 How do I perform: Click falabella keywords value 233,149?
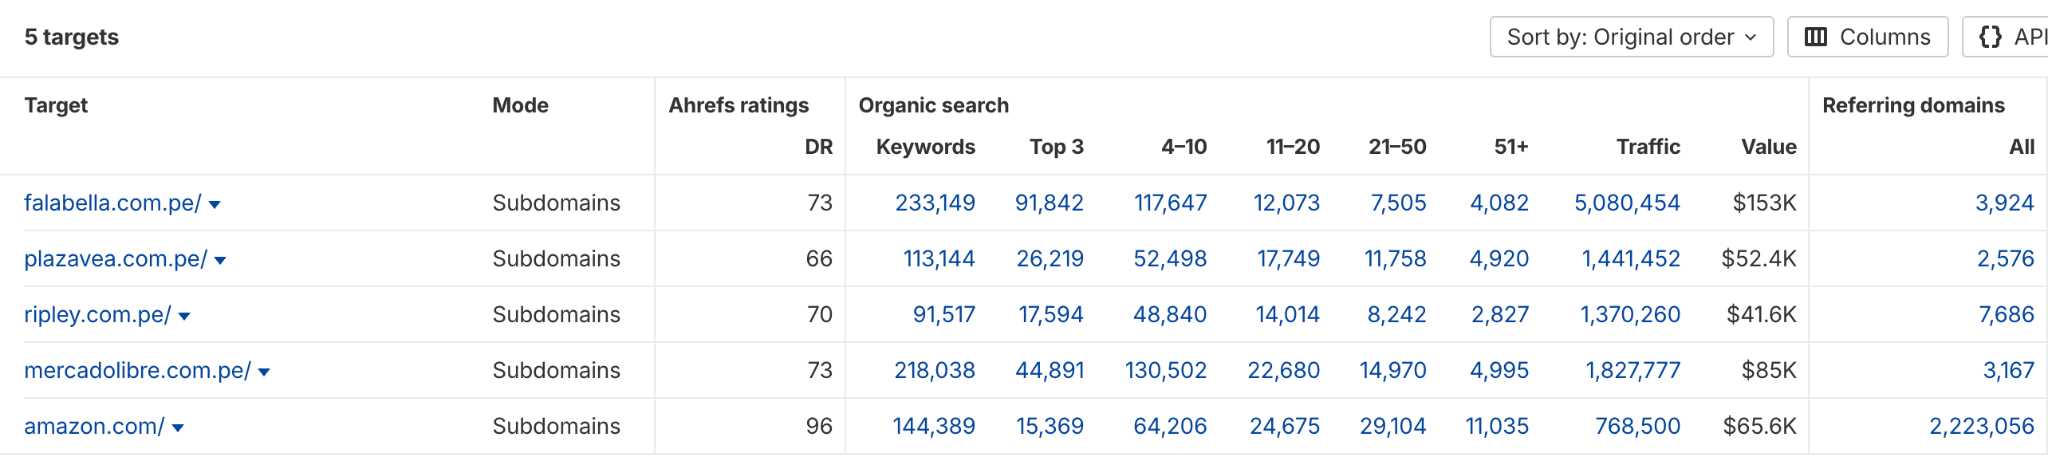[935, 203]
